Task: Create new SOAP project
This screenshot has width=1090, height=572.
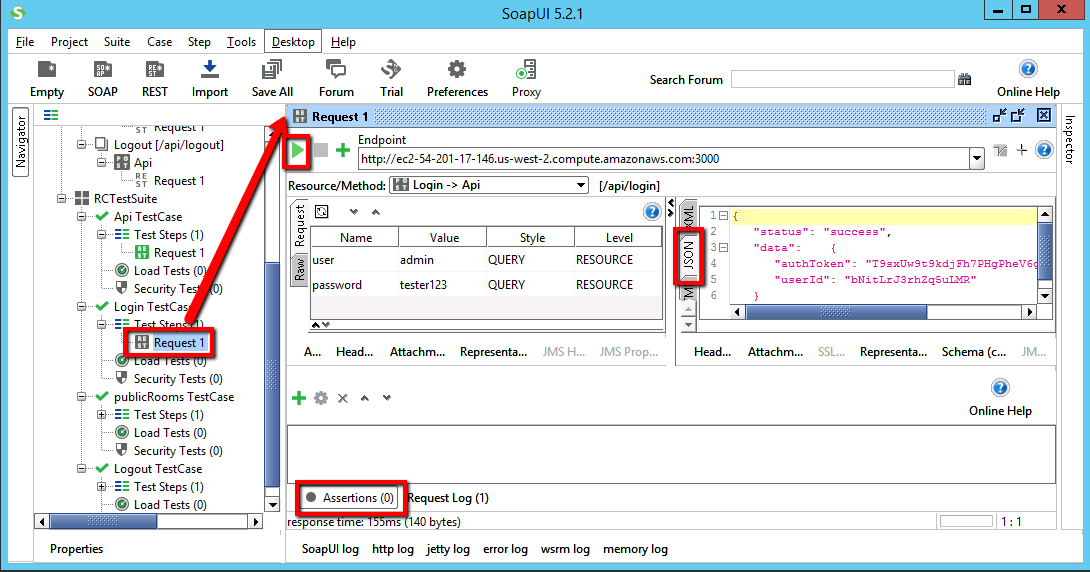Action: tap(103, 79)
